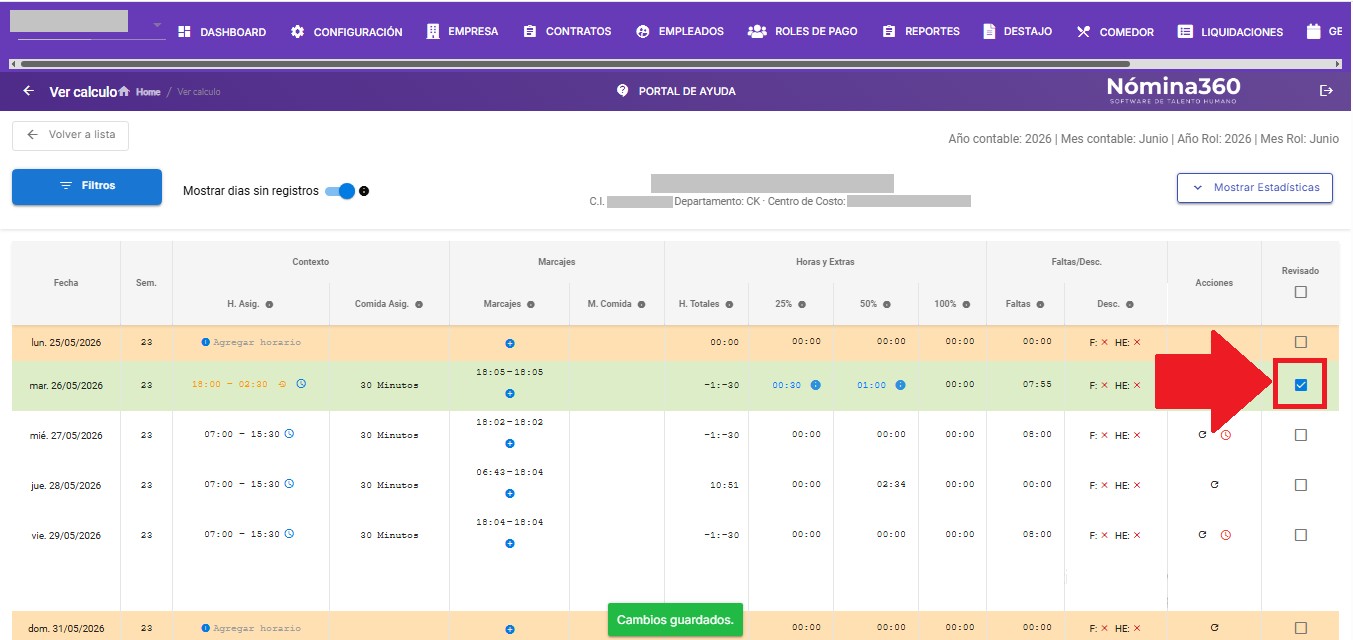The height and width of the screenshot is (640, 1353).
Task: Recalculate the jue. 28/05/2026 row with the refresh icon
Action: tap(1214, 485)
